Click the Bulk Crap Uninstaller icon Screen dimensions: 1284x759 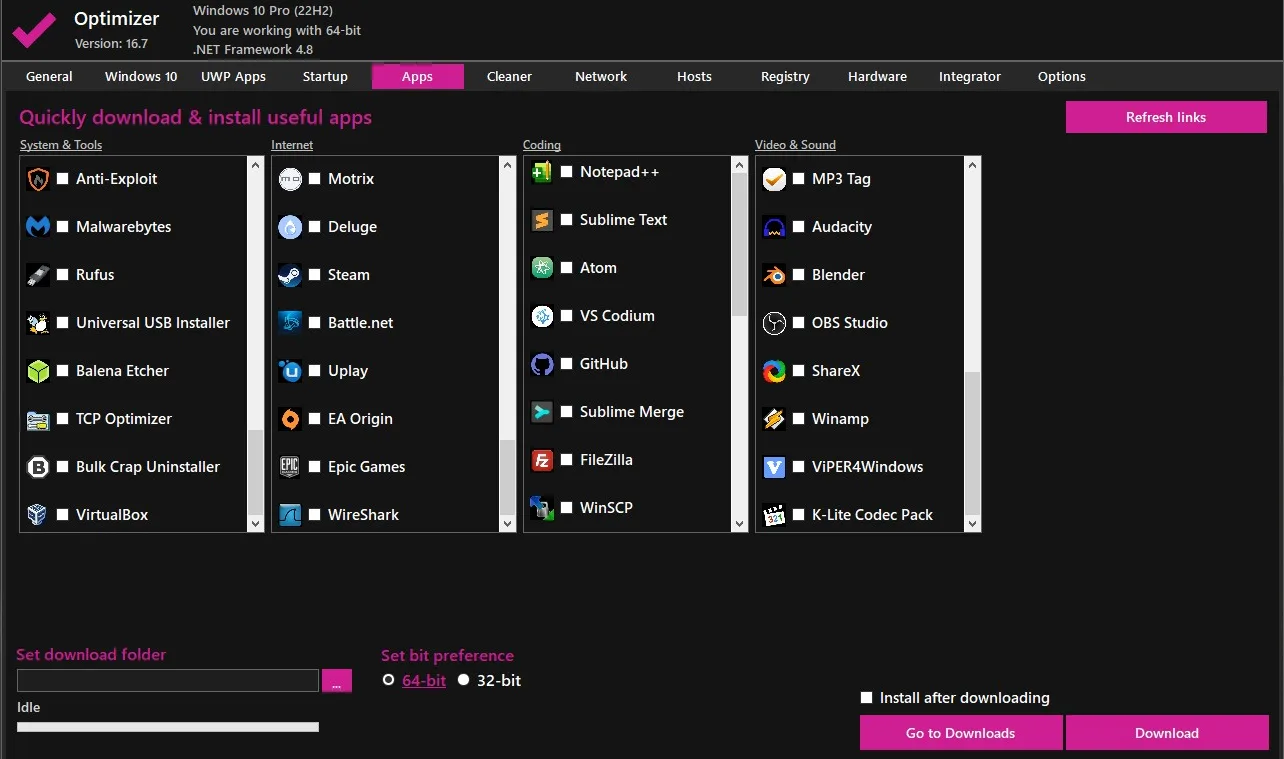coord(38,467)
